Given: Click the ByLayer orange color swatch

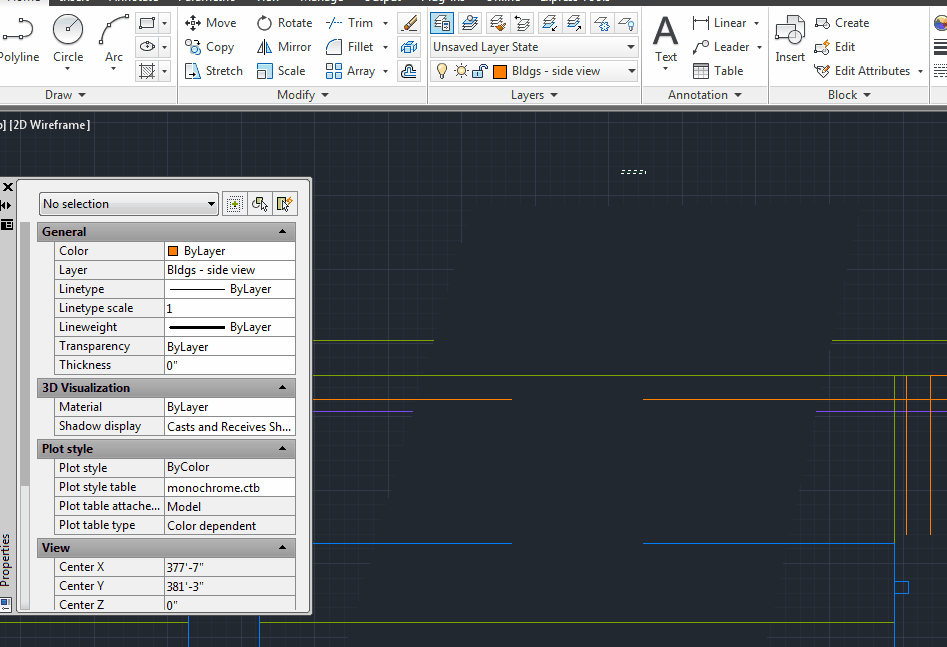Looking at the screenshot, I should tap(173, 251).
